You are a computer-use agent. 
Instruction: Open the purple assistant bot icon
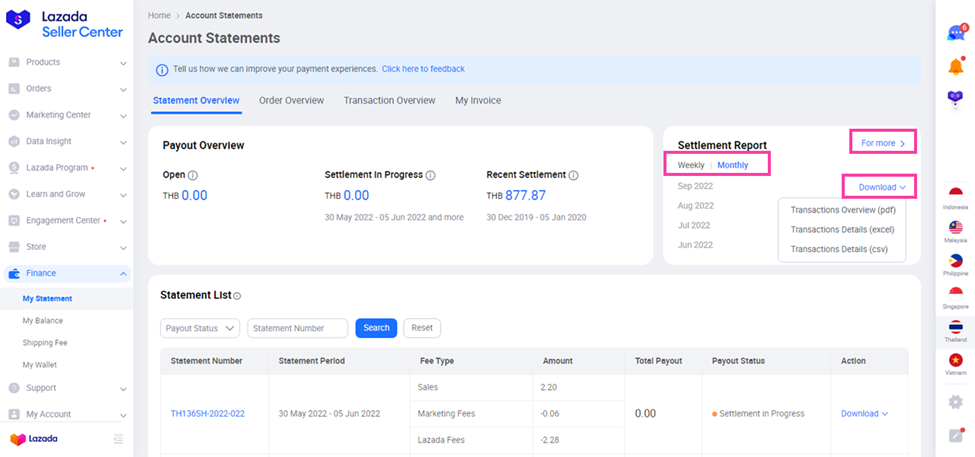(x=956, y=99)
